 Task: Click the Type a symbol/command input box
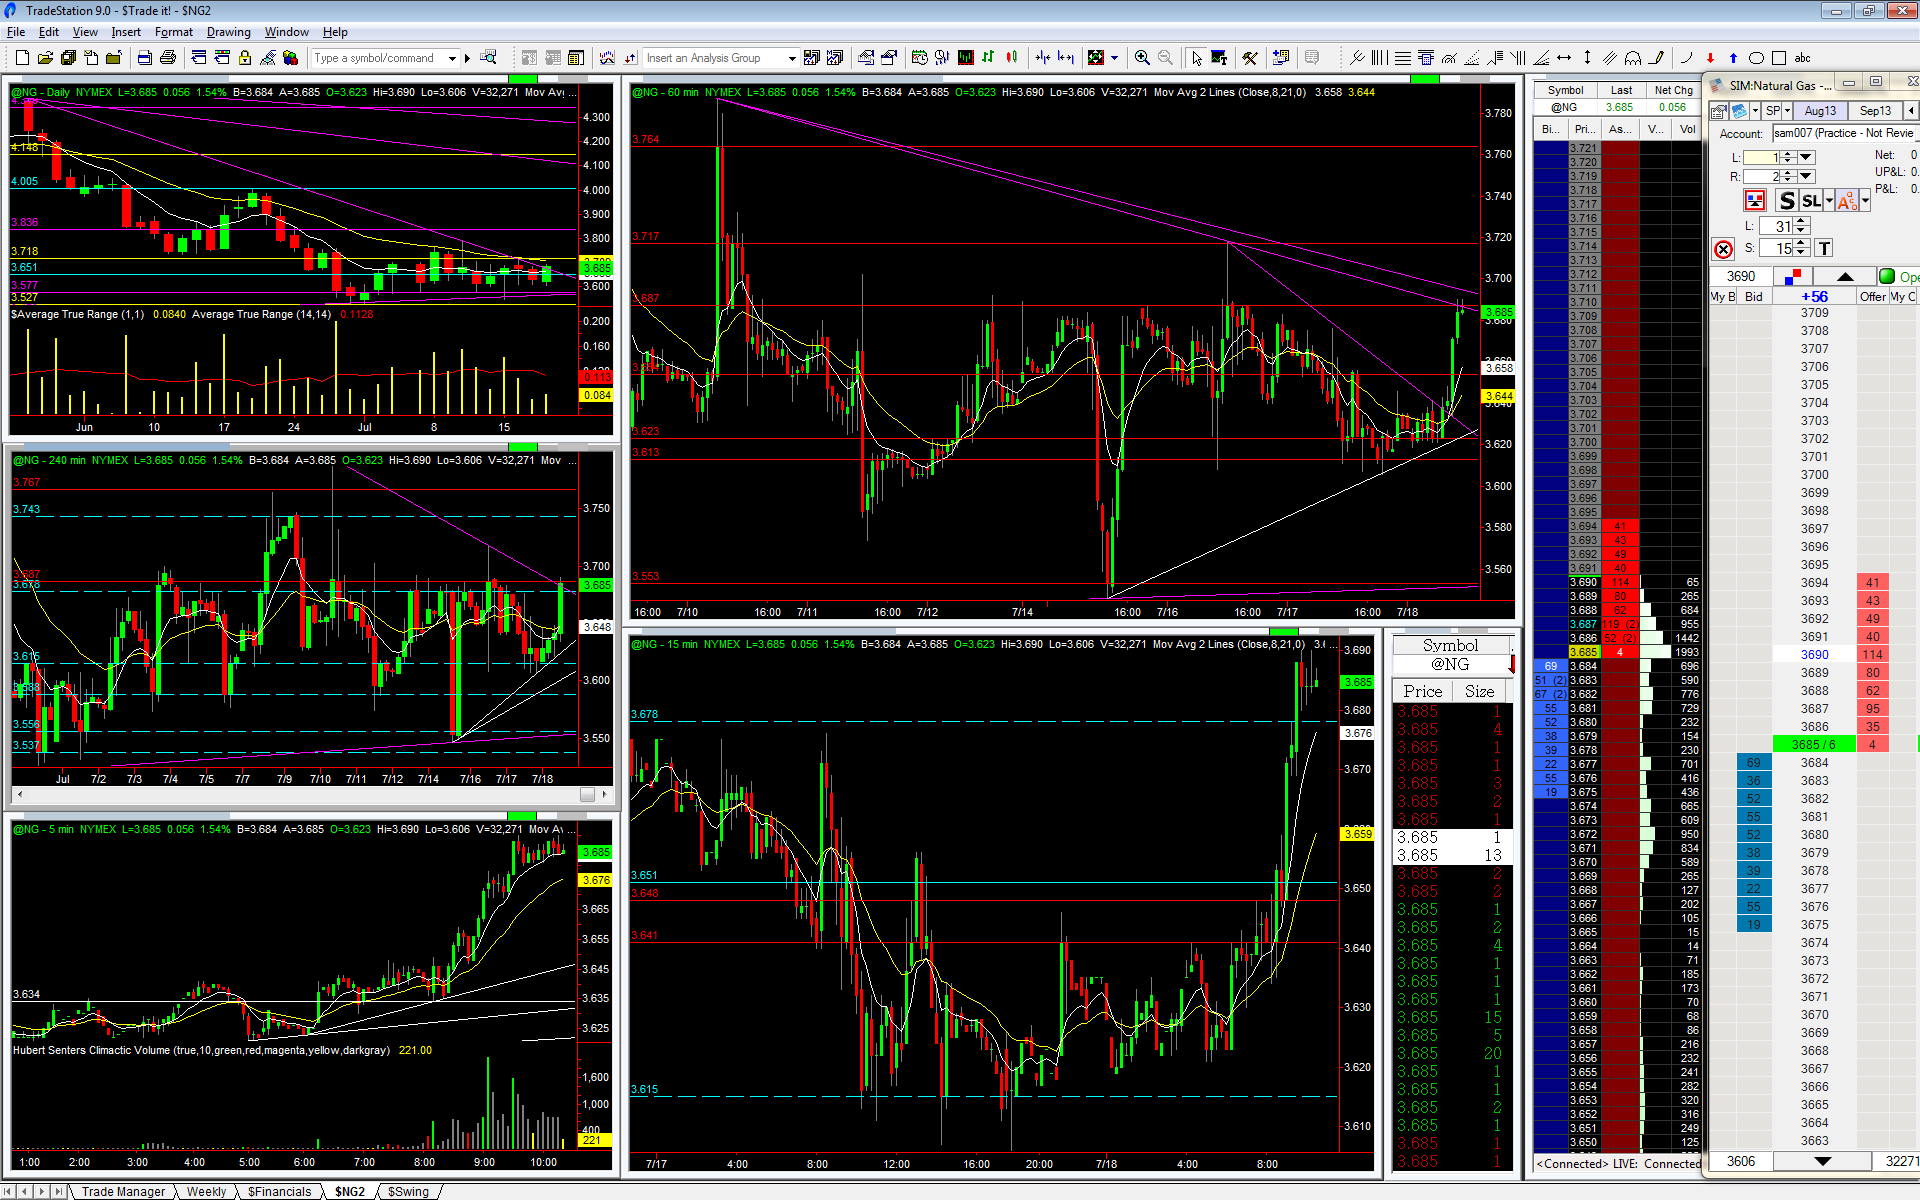pyautogui.click(x=379, y=58)
